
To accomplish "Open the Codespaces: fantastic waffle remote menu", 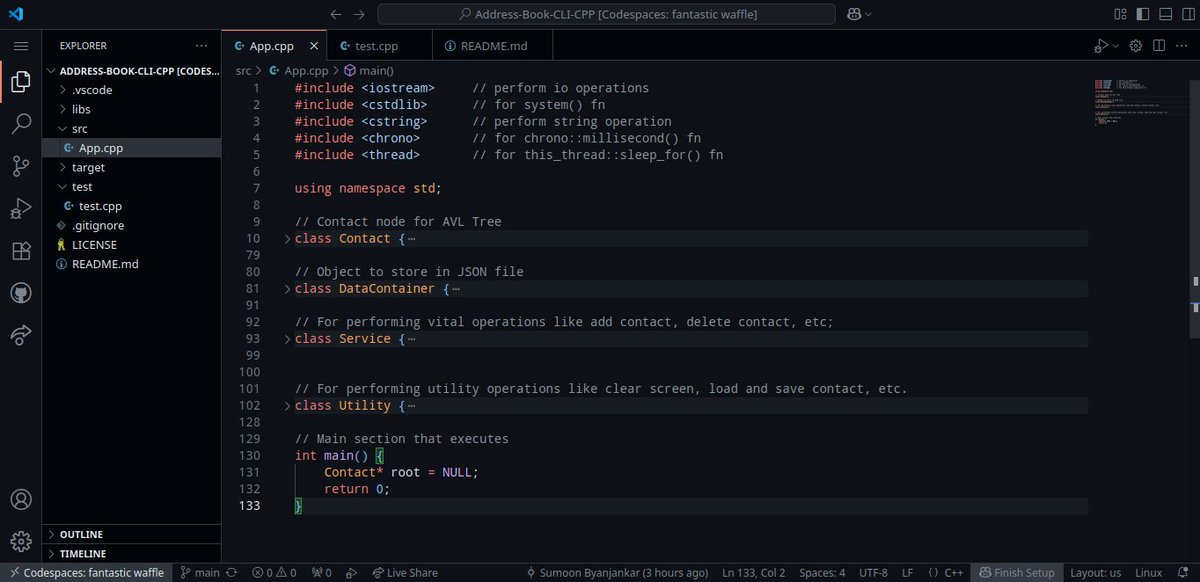I will coord(87,573).
